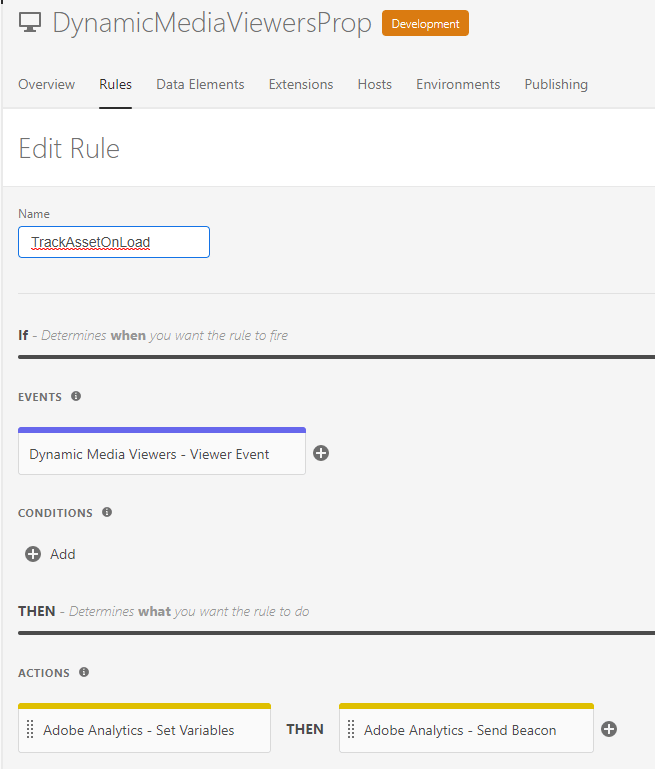Click the monitor icon beside property name

coord(30,23)
